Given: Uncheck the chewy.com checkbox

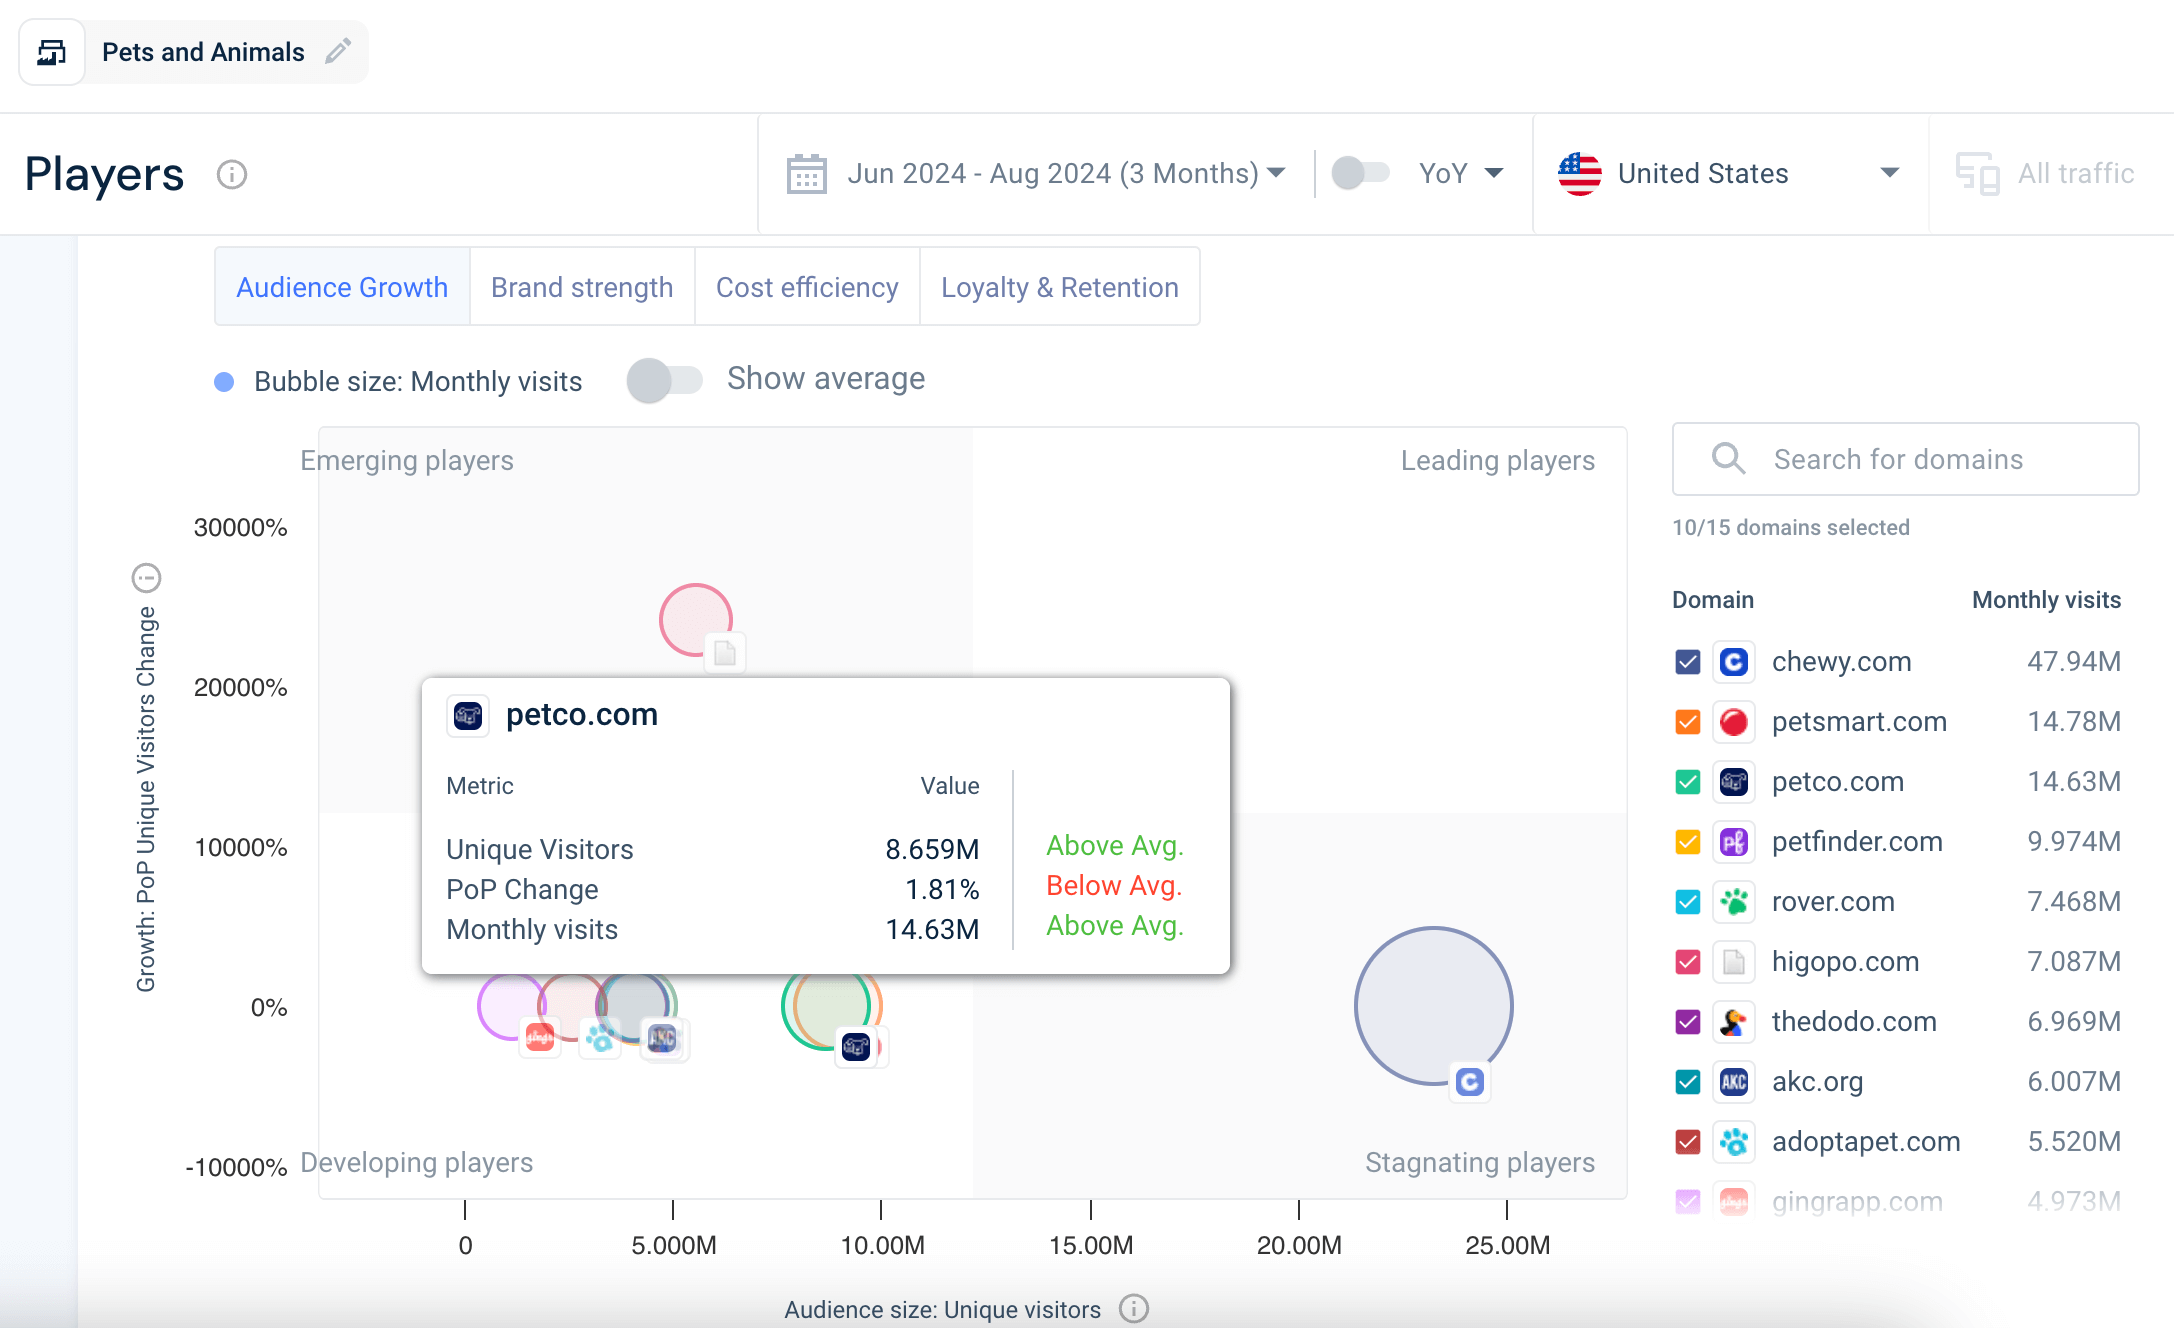Looking at the screenshot, I should [1688, 662].
